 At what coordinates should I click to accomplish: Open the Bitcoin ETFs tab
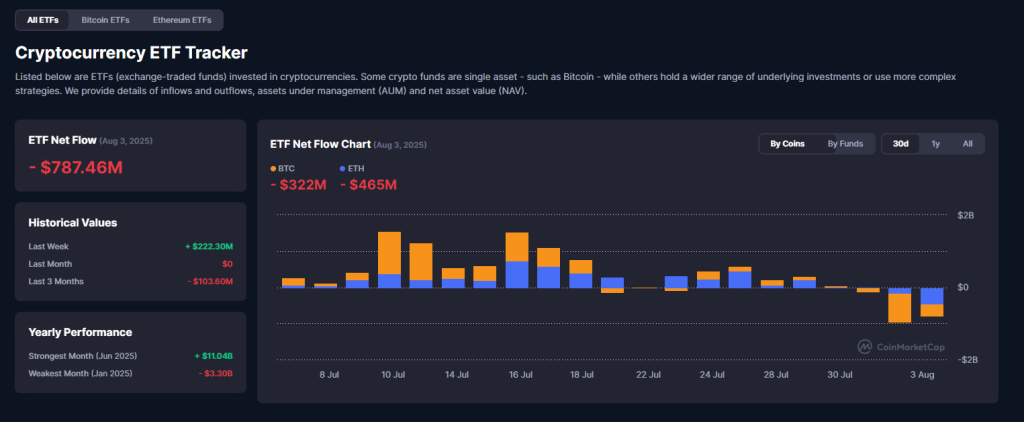tap(104, 20)
